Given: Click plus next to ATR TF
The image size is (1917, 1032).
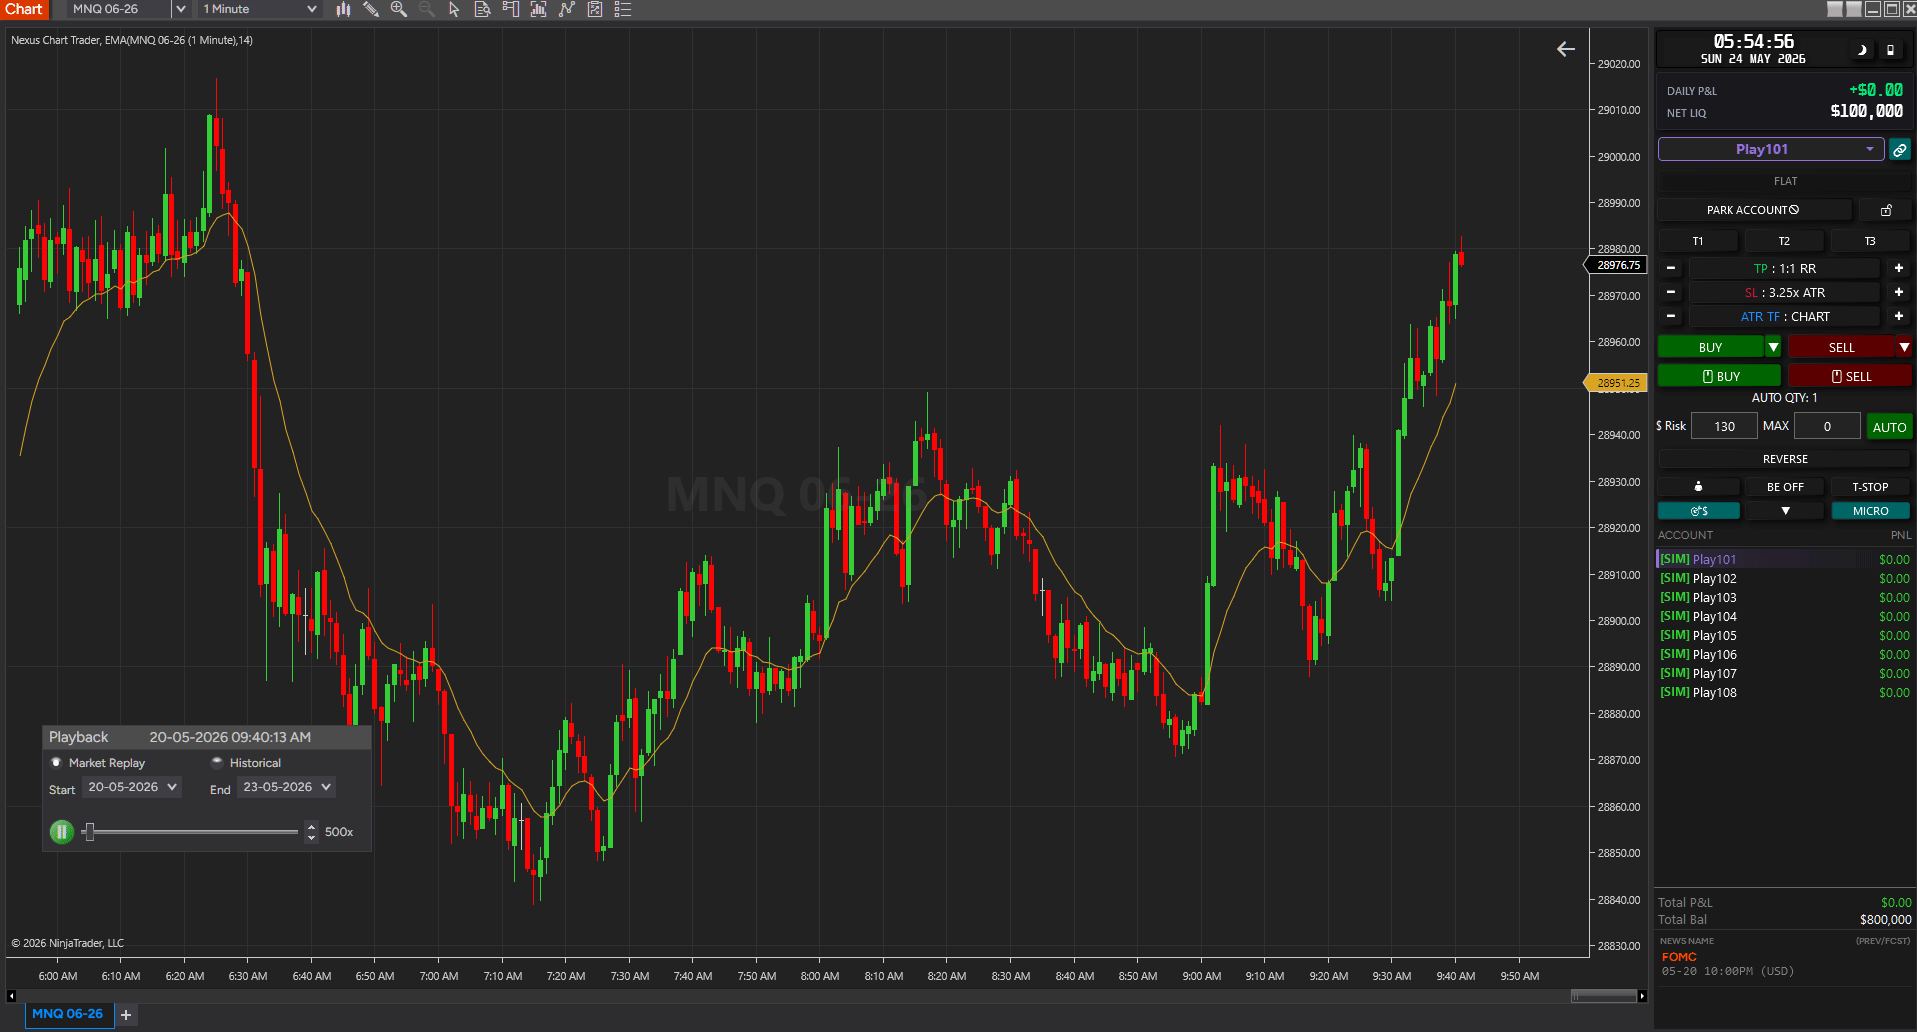Looking at the screenshot, I should (x=1898, y=316).
